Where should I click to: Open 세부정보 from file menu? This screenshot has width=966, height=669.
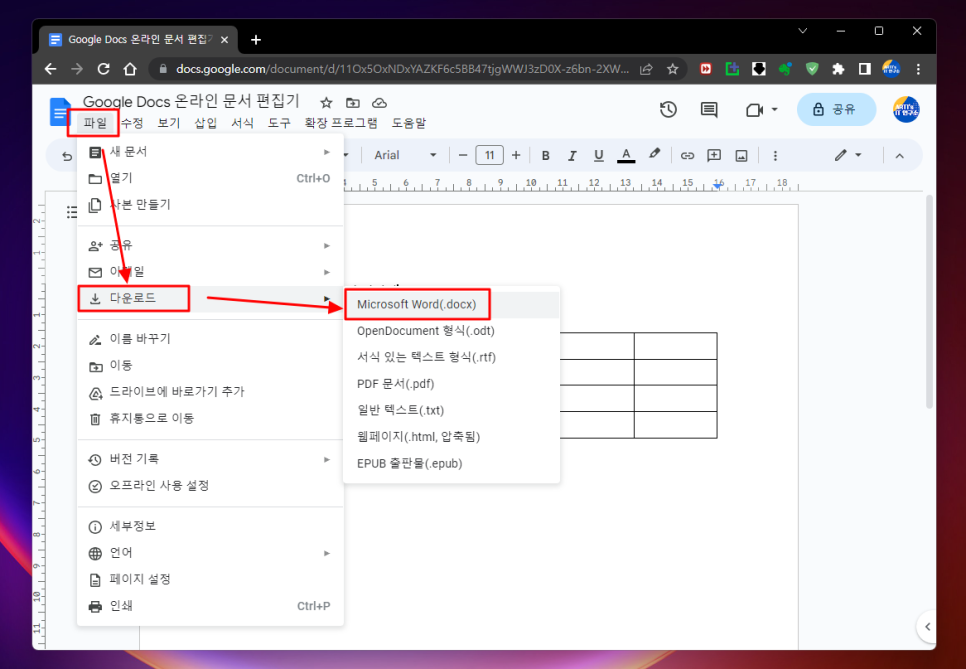pos(210,526)
